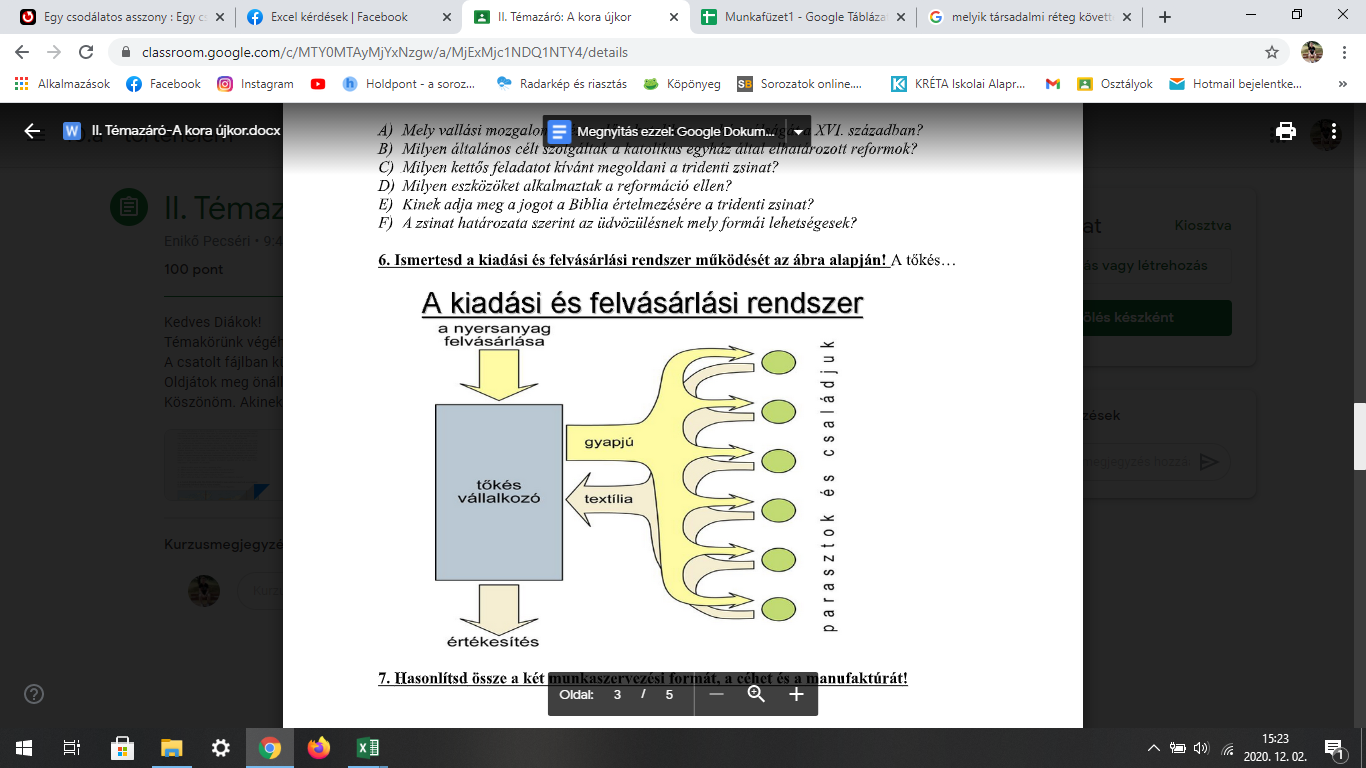Bookmark page with the star icon
1366x768 pixels.
click(1272, 52)
